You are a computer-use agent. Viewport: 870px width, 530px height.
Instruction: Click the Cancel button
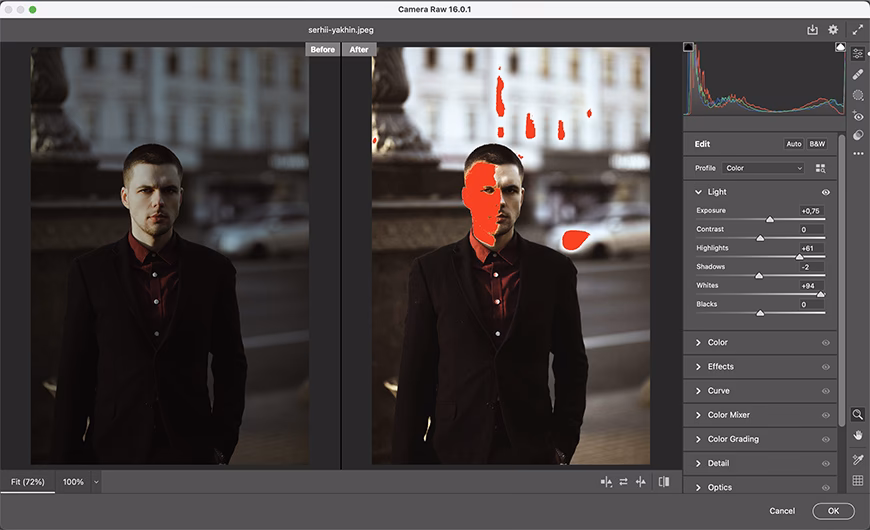click(782, 511)
